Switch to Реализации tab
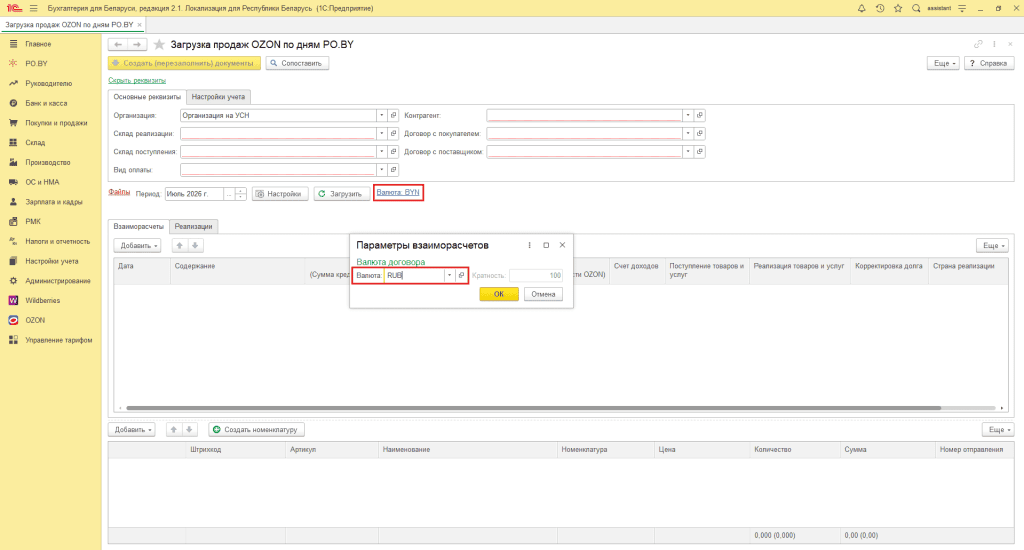Viewport: 1024px width, 550px height. 193,227
